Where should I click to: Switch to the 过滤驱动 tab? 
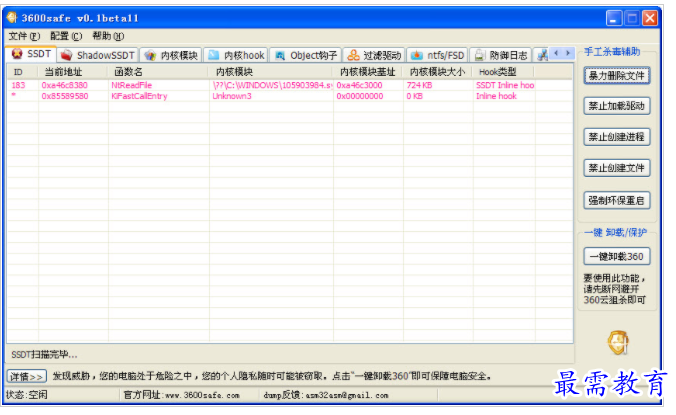(x=374, y=55)
